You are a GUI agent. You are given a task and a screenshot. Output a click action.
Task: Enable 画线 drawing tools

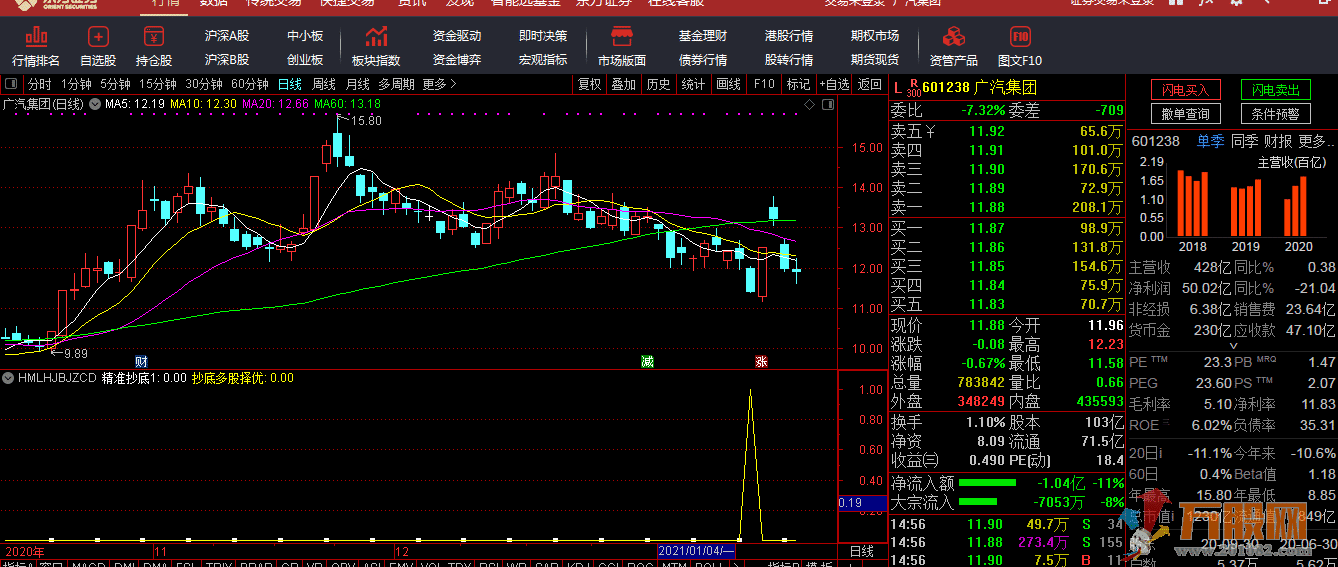pyautogui.click(x=728, y=84)
